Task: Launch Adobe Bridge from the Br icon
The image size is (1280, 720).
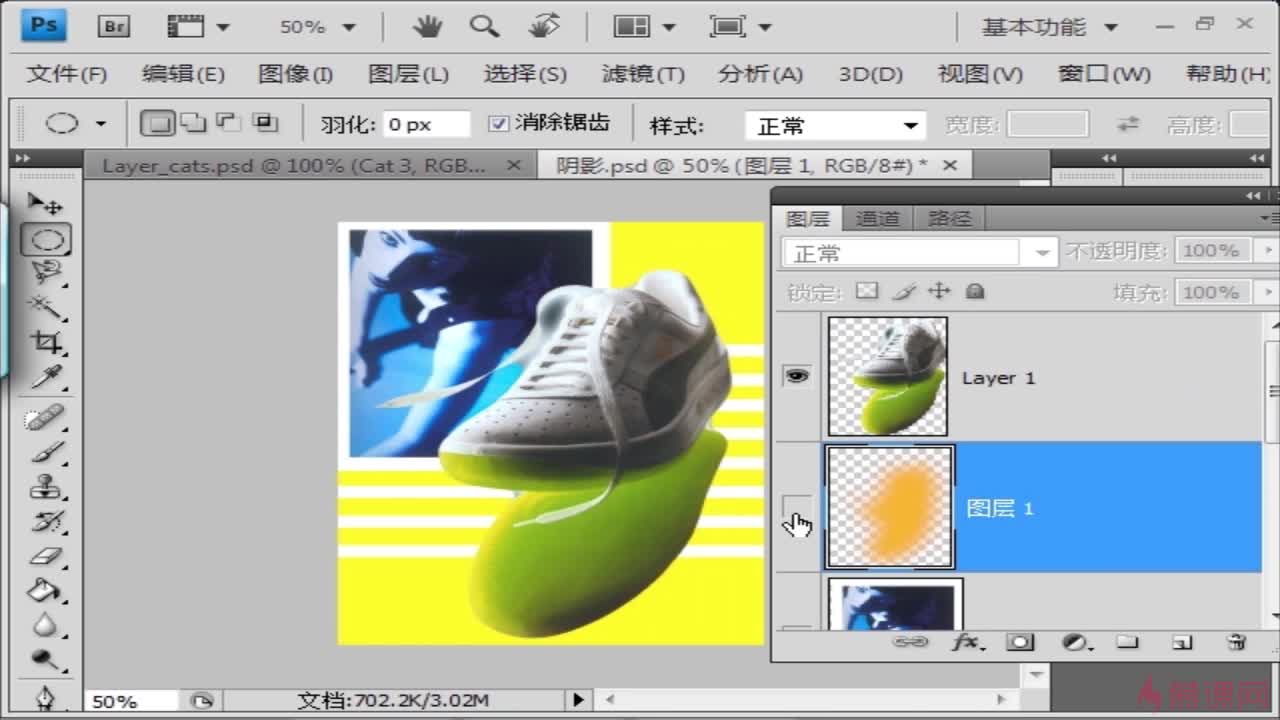Action: [x=114, y=26]
